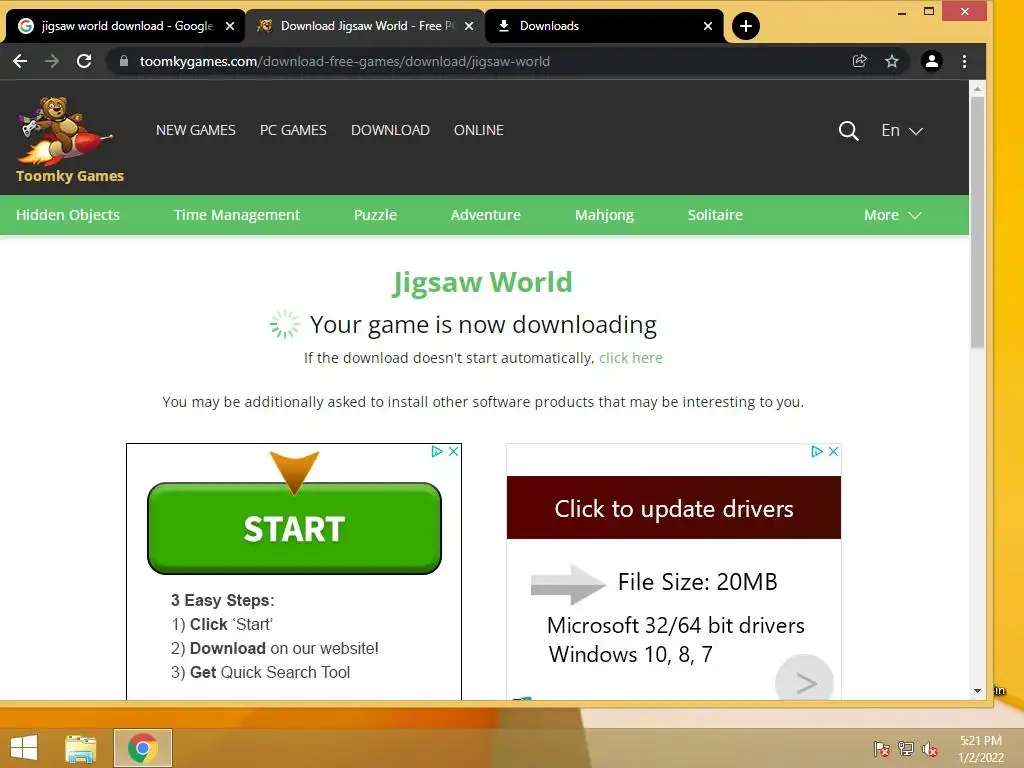Open Action Center flag tray icon
Viewport: 1024px width, 768px height.
point(882,749)
